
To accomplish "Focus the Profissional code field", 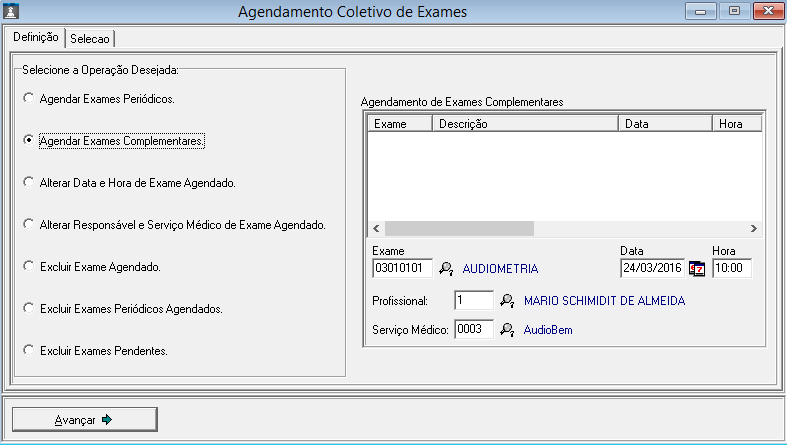I will coord(474,301).
